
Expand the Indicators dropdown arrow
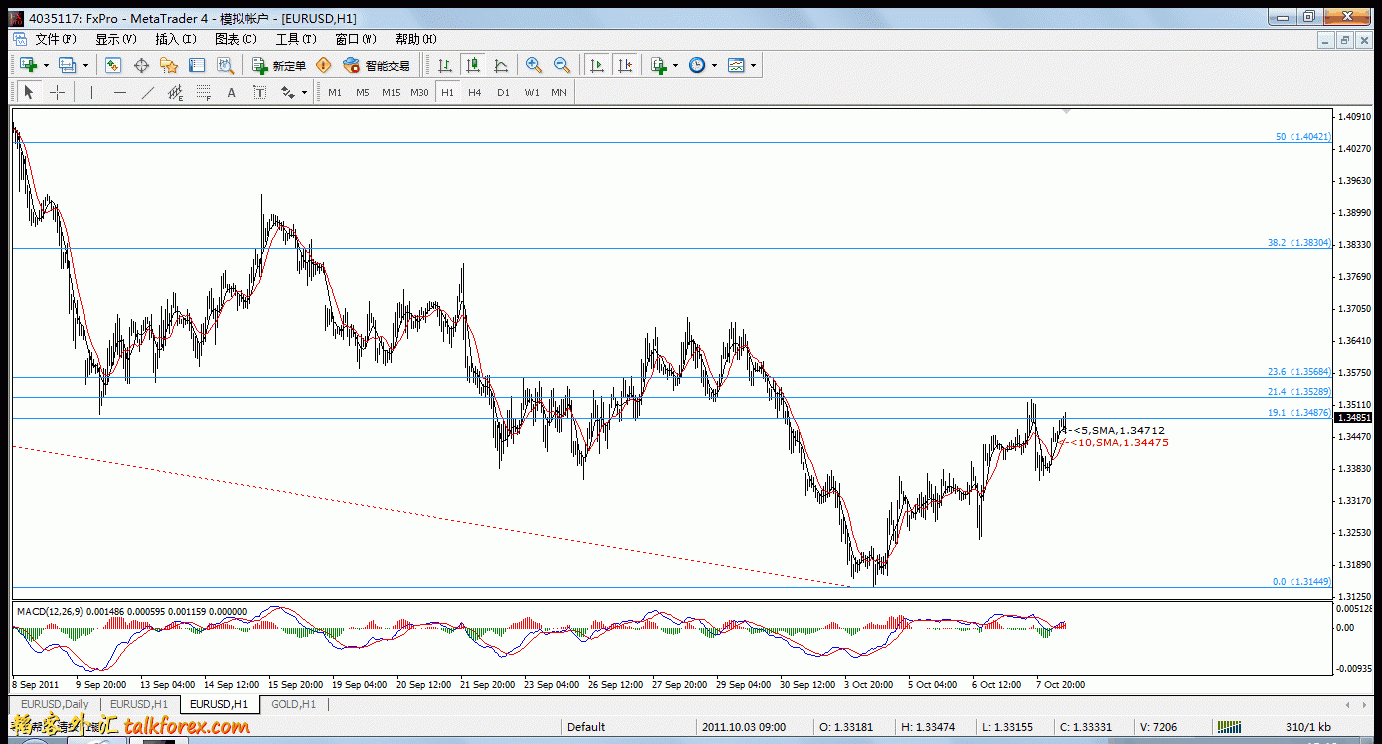click(x=676, y=65)
